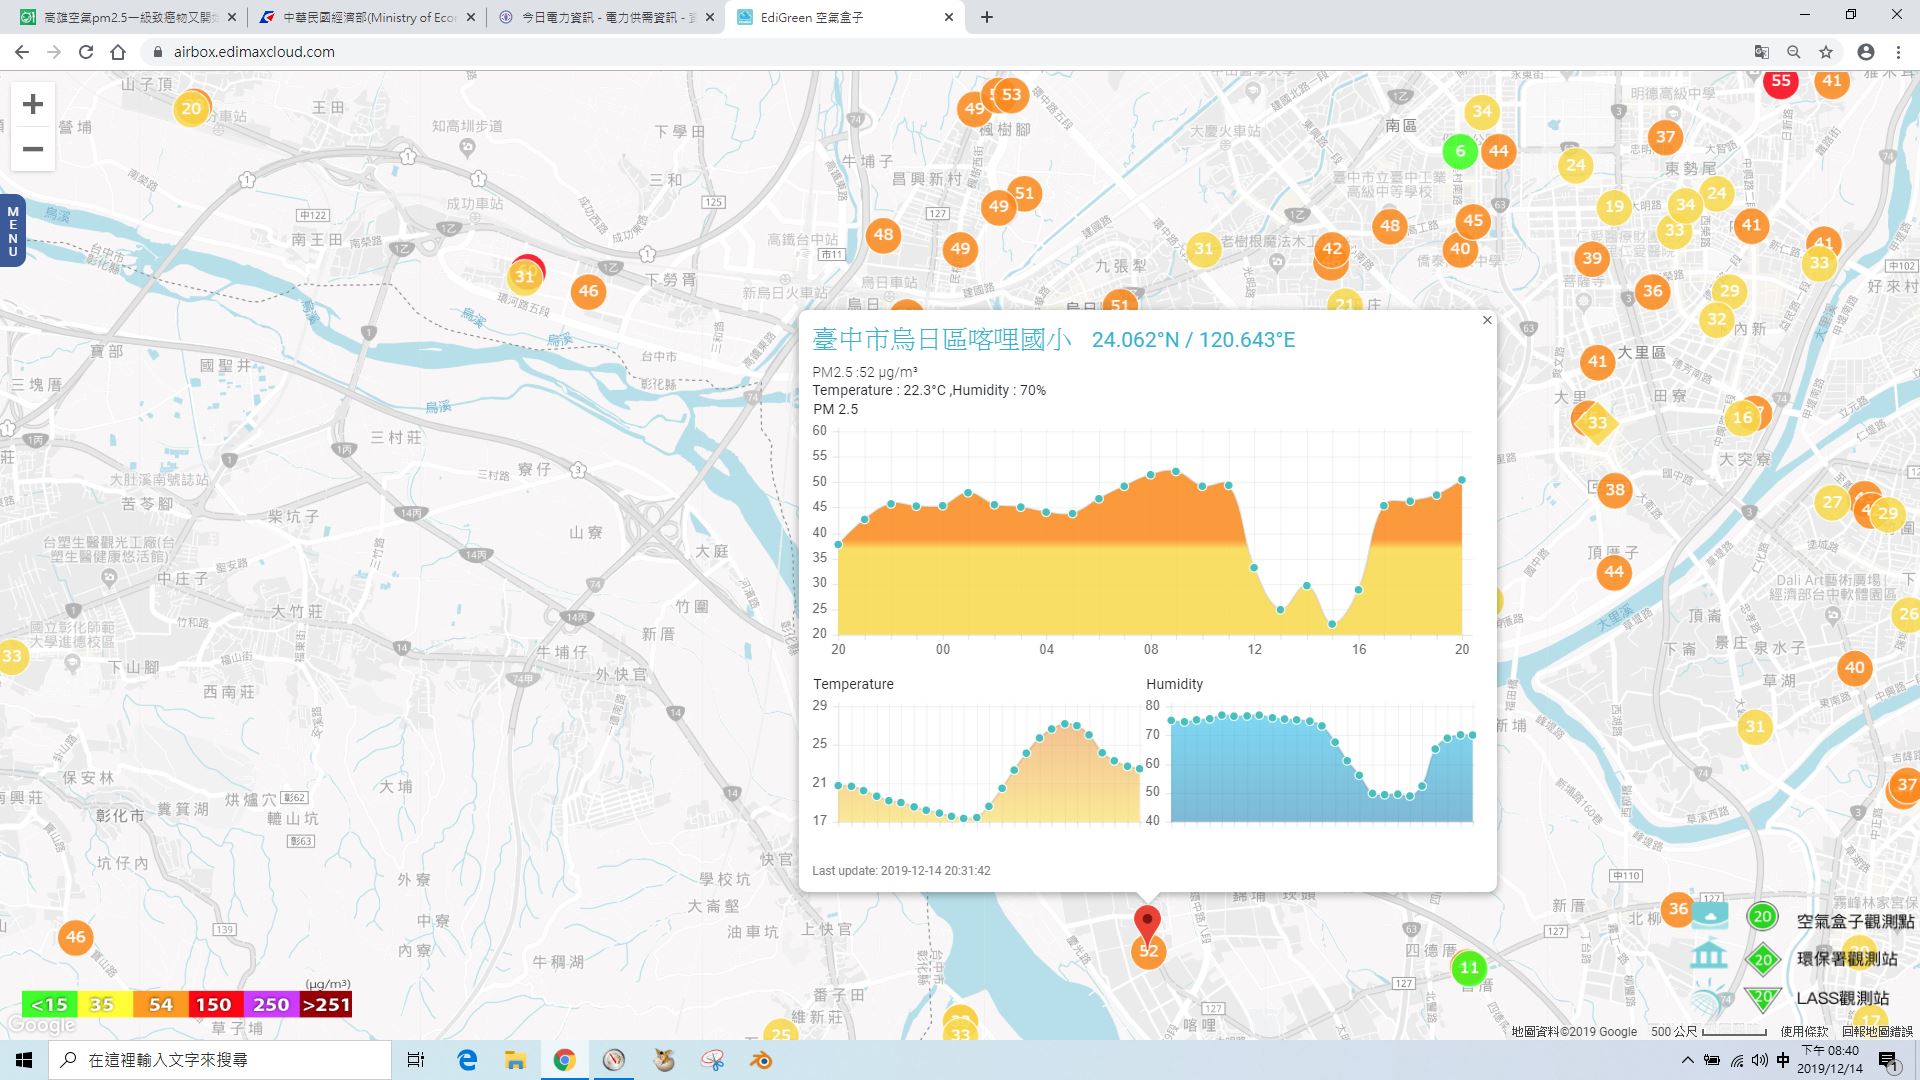Expand the blue MENU side tab
The width and height of the screenshot is (1920, 1080).
pos(13,231)
